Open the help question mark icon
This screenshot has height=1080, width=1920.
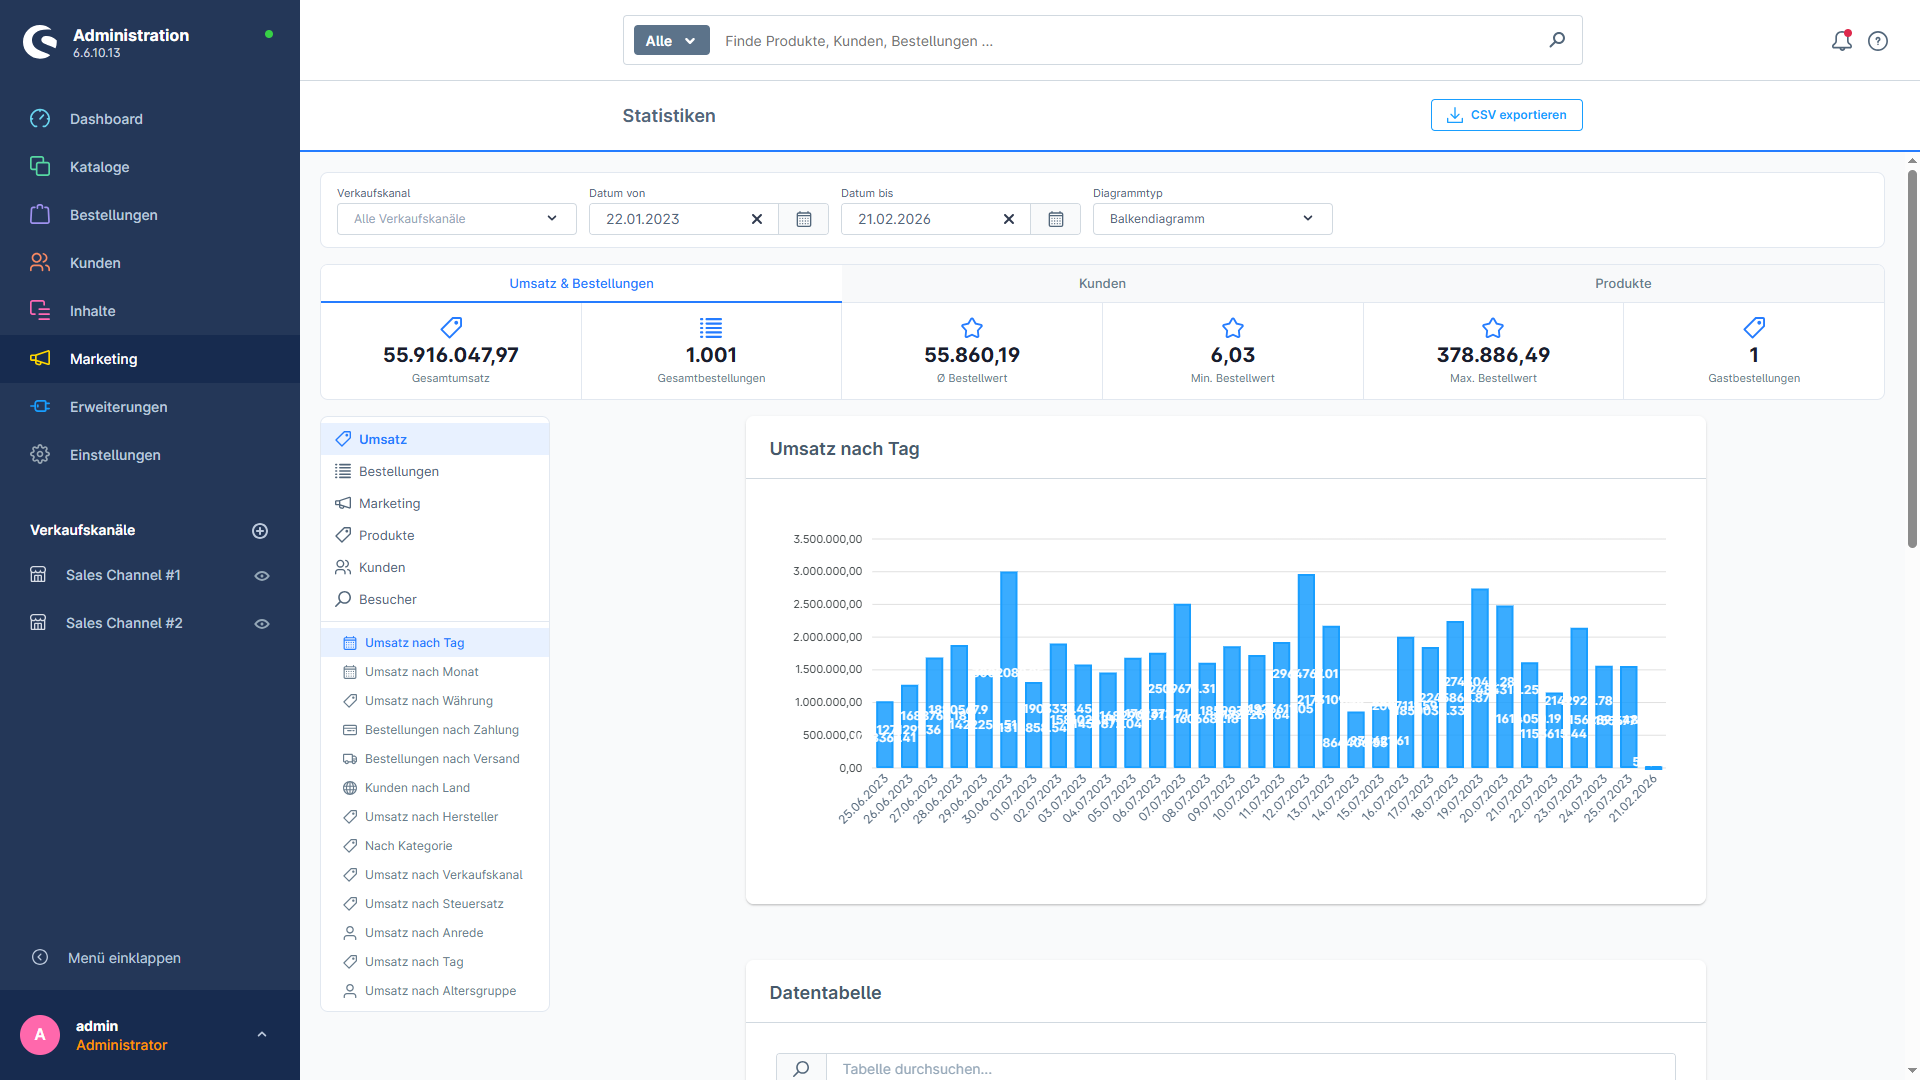point(1877,41)
